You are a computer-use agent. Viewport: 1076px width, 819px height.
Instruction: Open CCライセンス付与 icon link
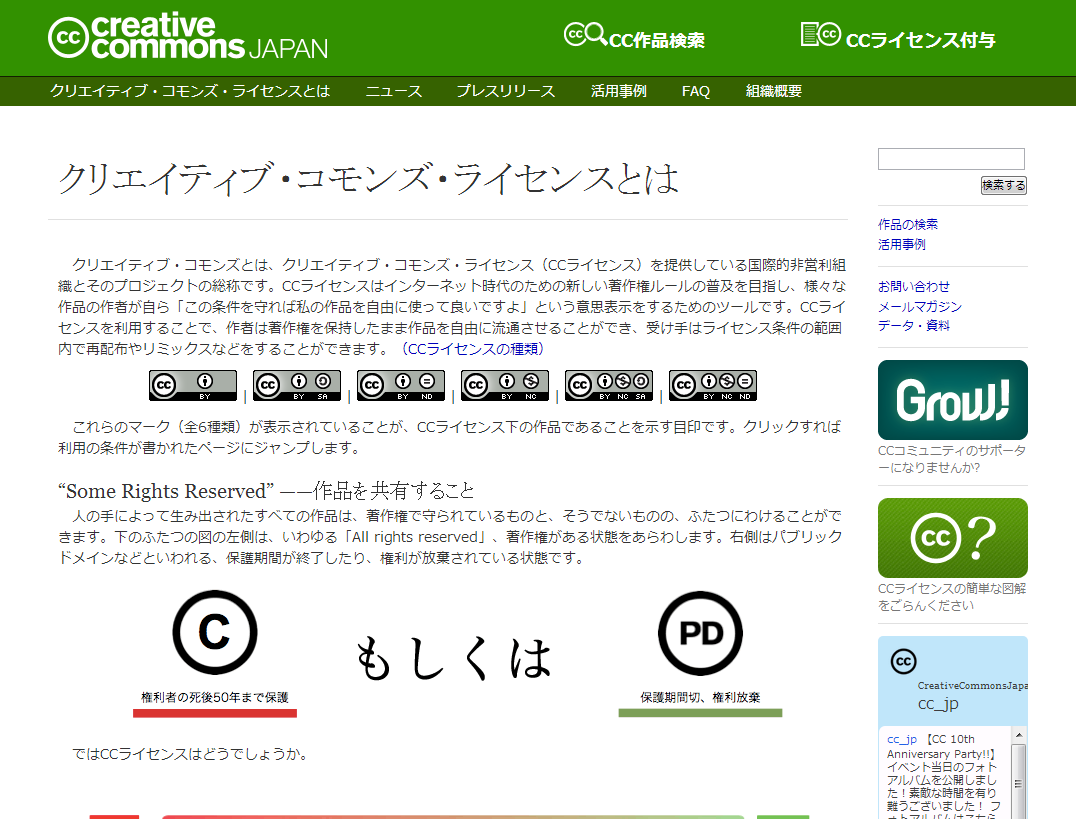(898, 36)
